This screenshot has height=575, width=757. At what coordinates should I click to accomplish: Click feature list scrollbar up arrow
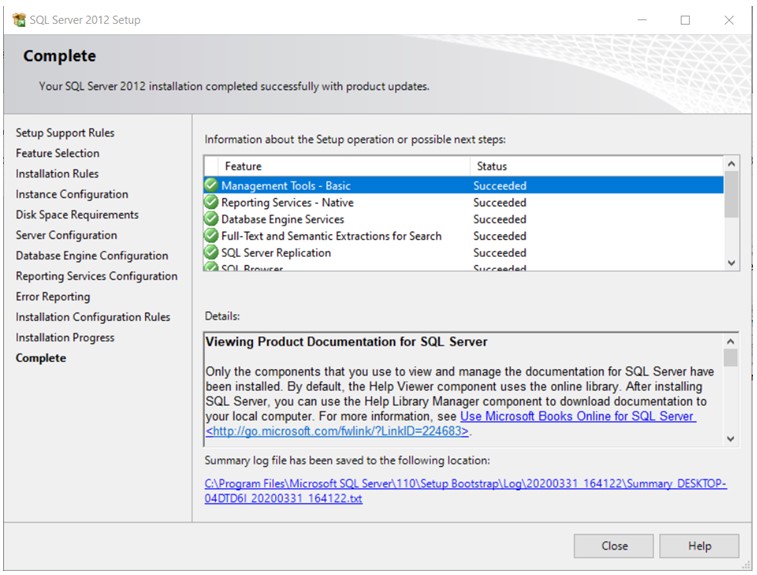(x=731, y=164)
